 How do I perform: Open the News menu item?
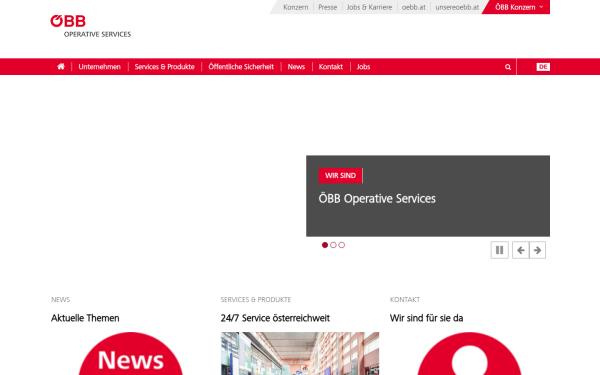pyautogui.click(x=296, y=67)
